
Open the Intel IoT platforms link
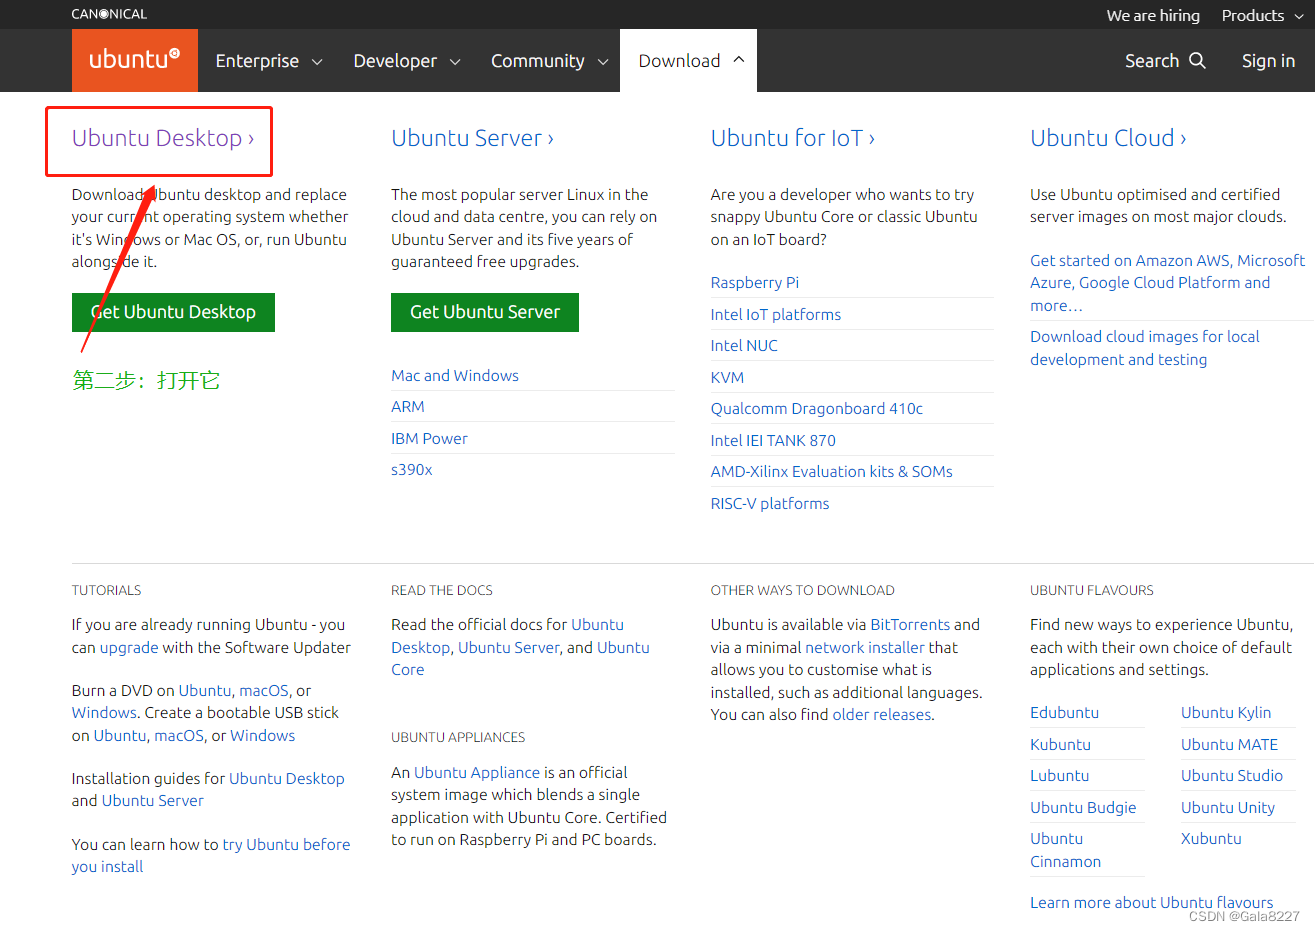pyautogui.click(x=776, y=314)
